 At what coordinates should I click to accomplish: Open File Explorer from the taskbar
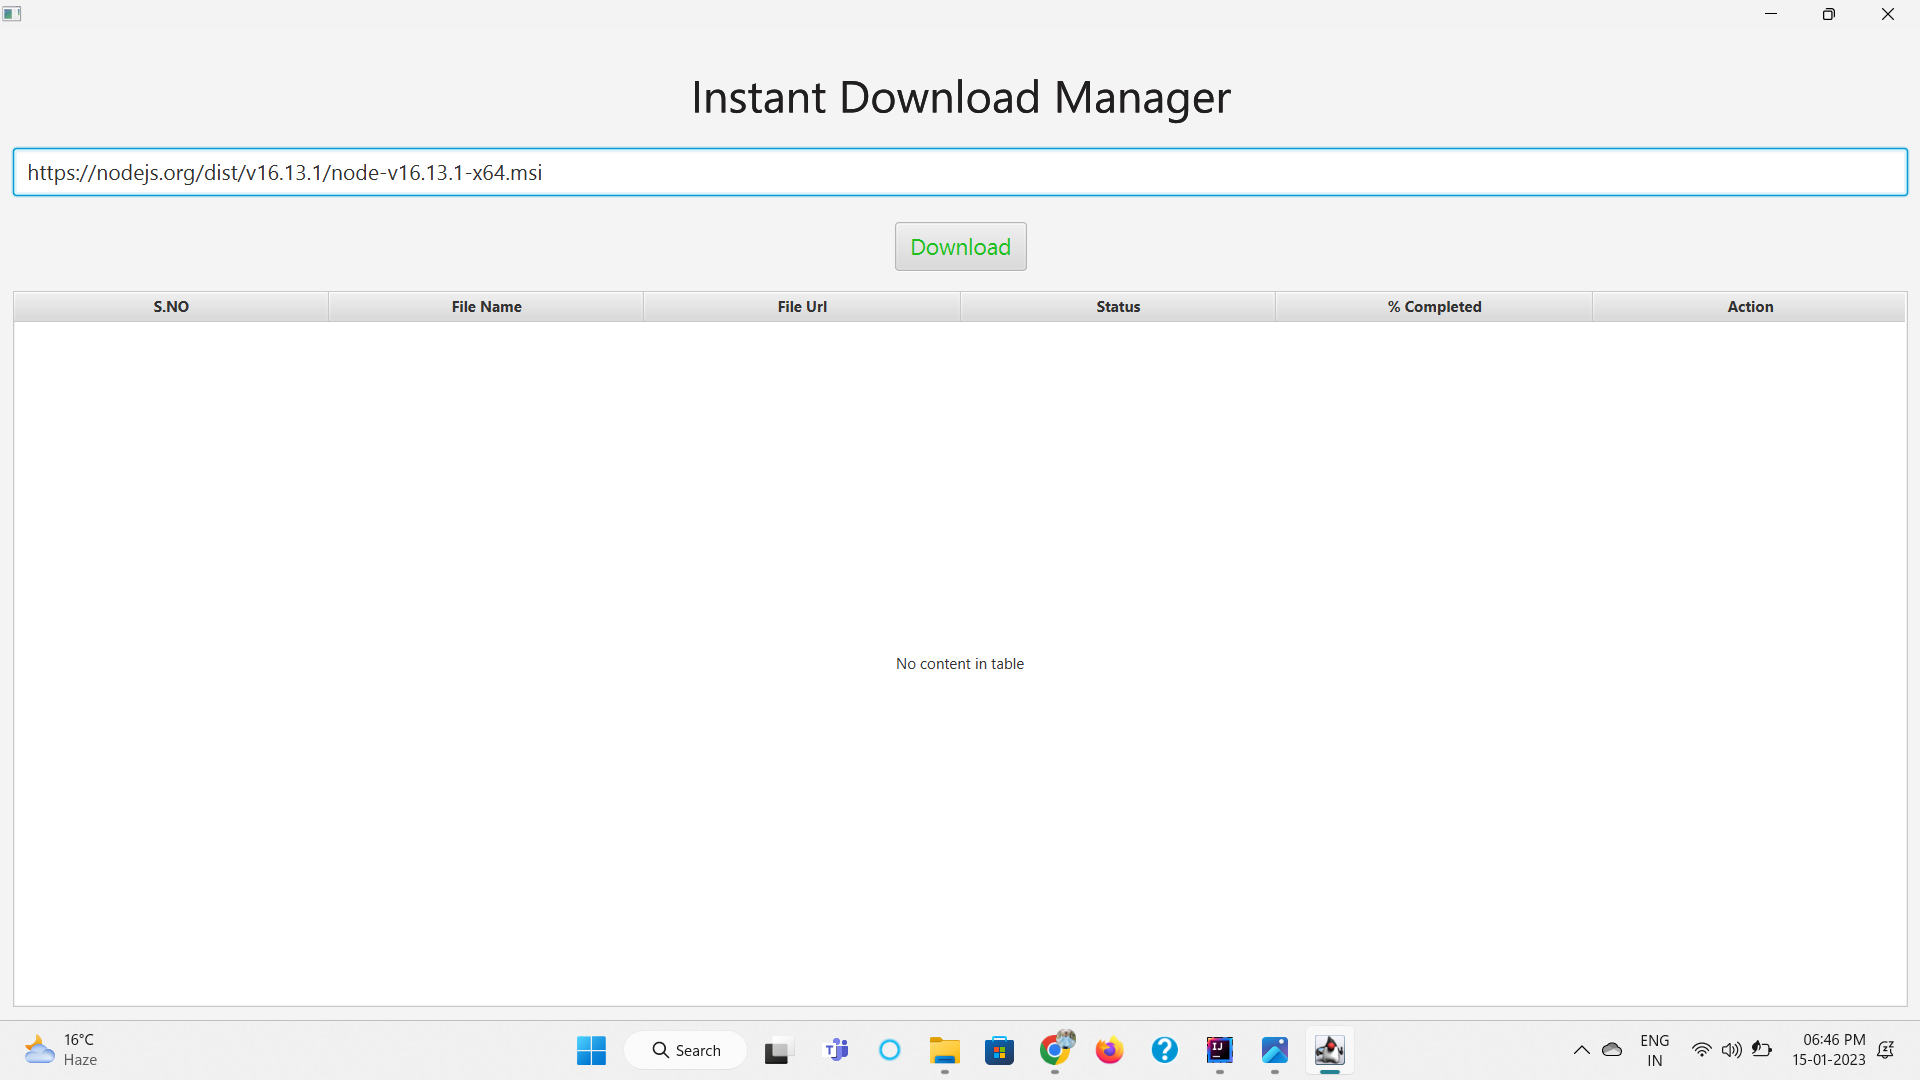tap(945, 1050)
